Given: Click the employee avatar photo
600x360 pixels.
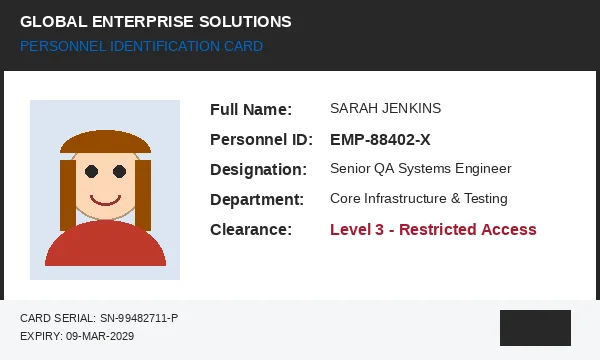Looking at the screenshot, I should [105, 190].
